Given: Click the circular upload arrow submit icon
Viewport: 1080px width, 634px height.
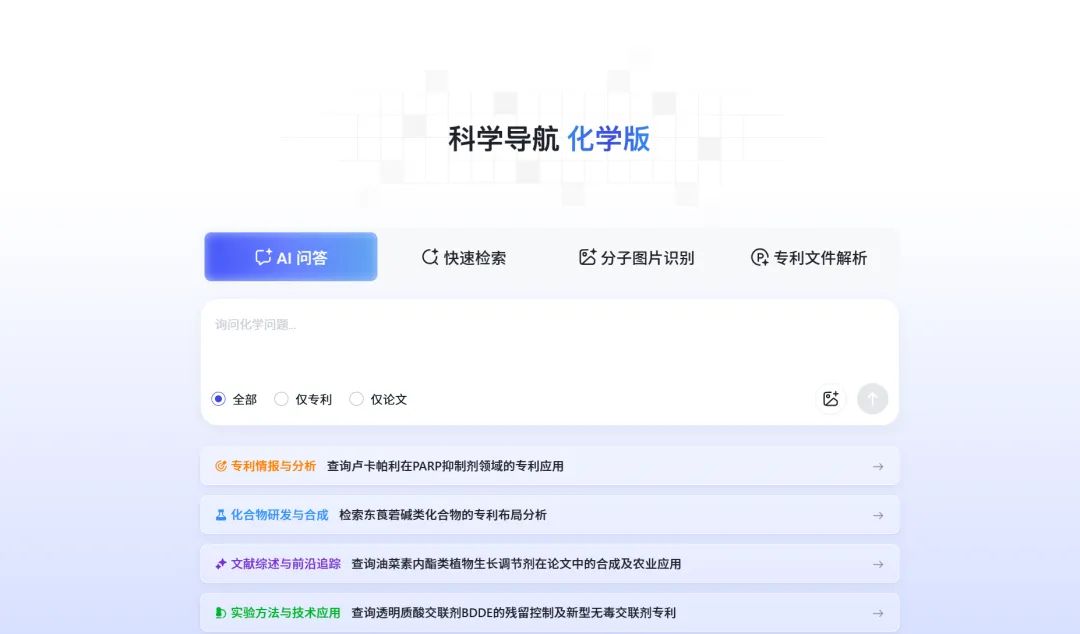Looking at the screenshot, I should pyautogui.click(x=872, y=398).
